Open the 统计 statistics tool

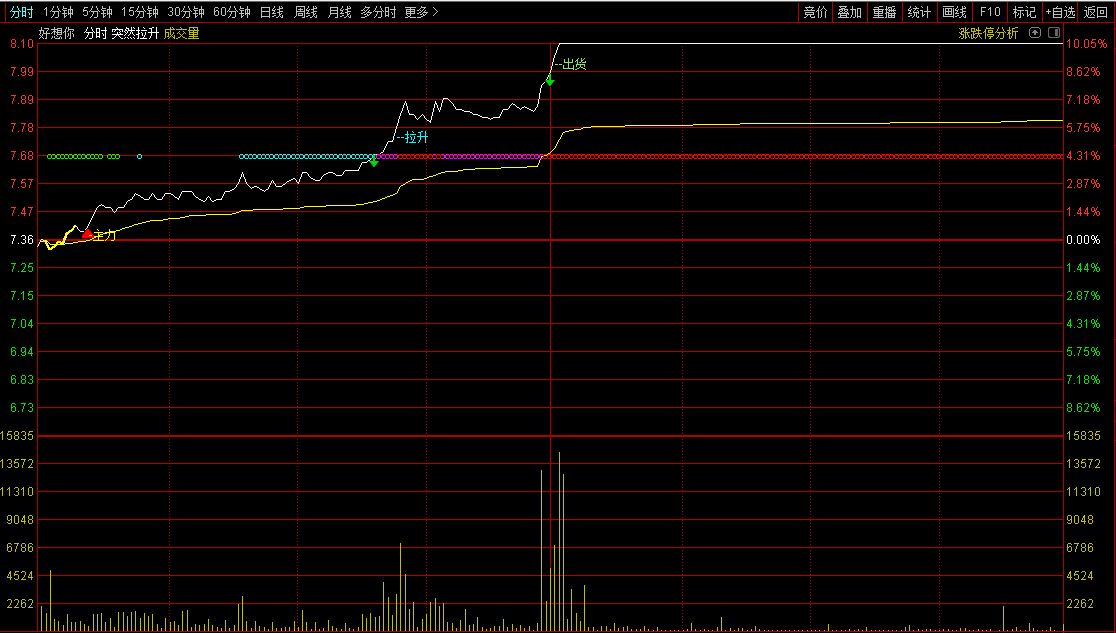coord(919,12)
